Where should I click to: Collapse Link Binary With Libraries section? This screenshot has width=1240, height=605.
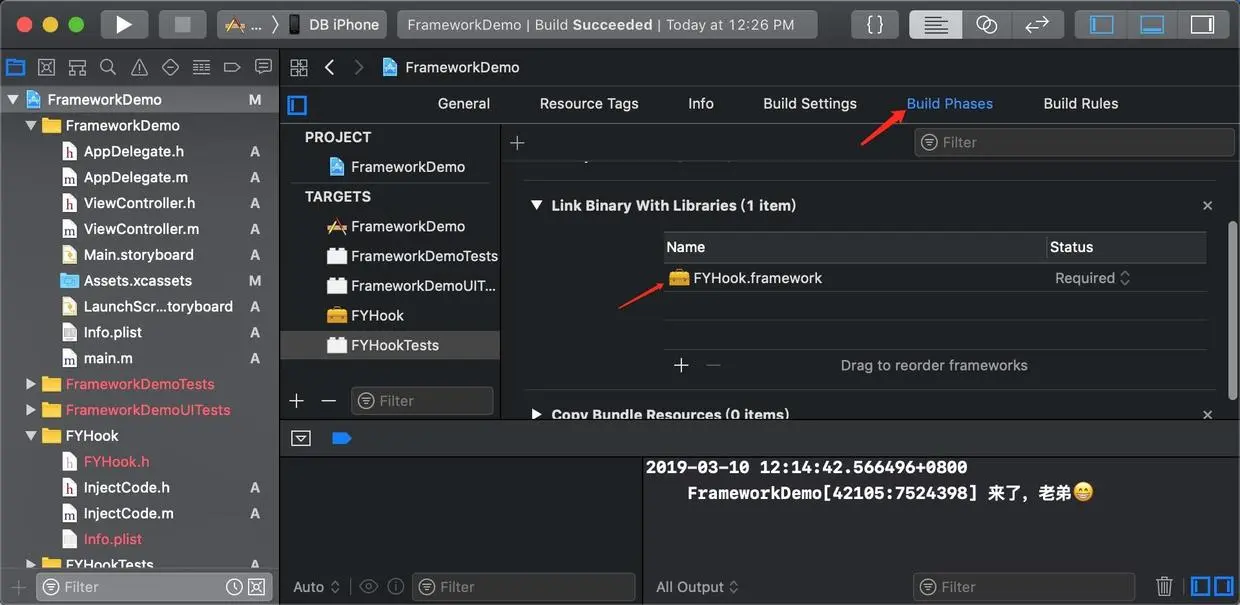536,205
